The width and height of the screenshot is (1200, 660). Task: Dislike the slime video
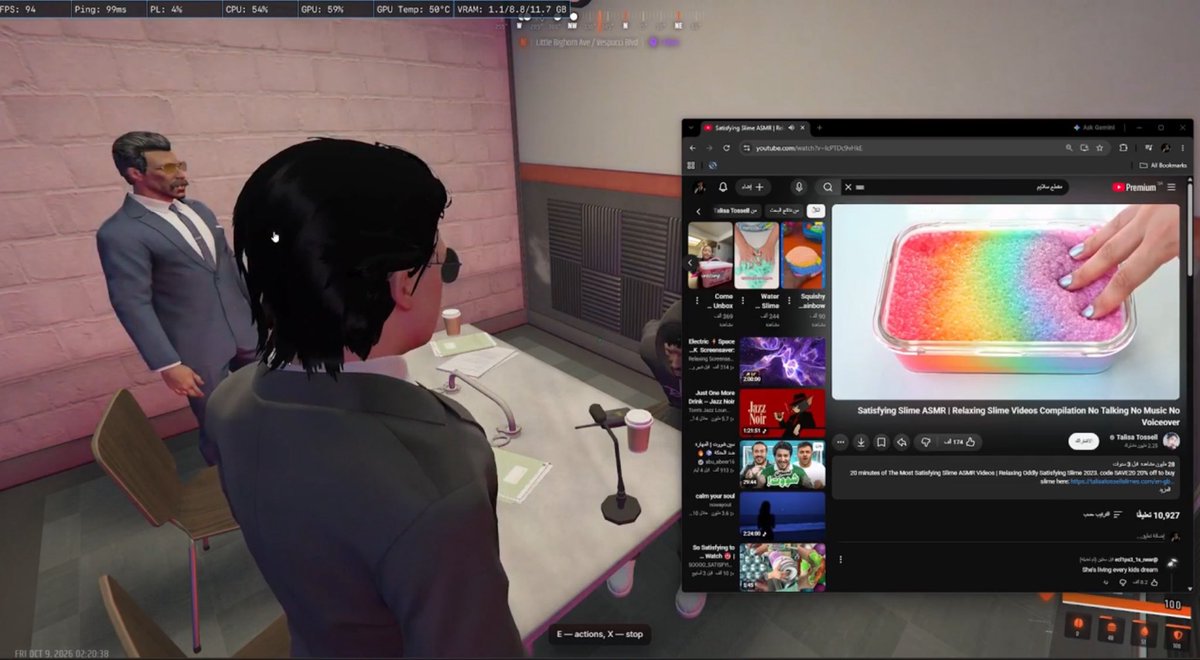pos(926,441)
